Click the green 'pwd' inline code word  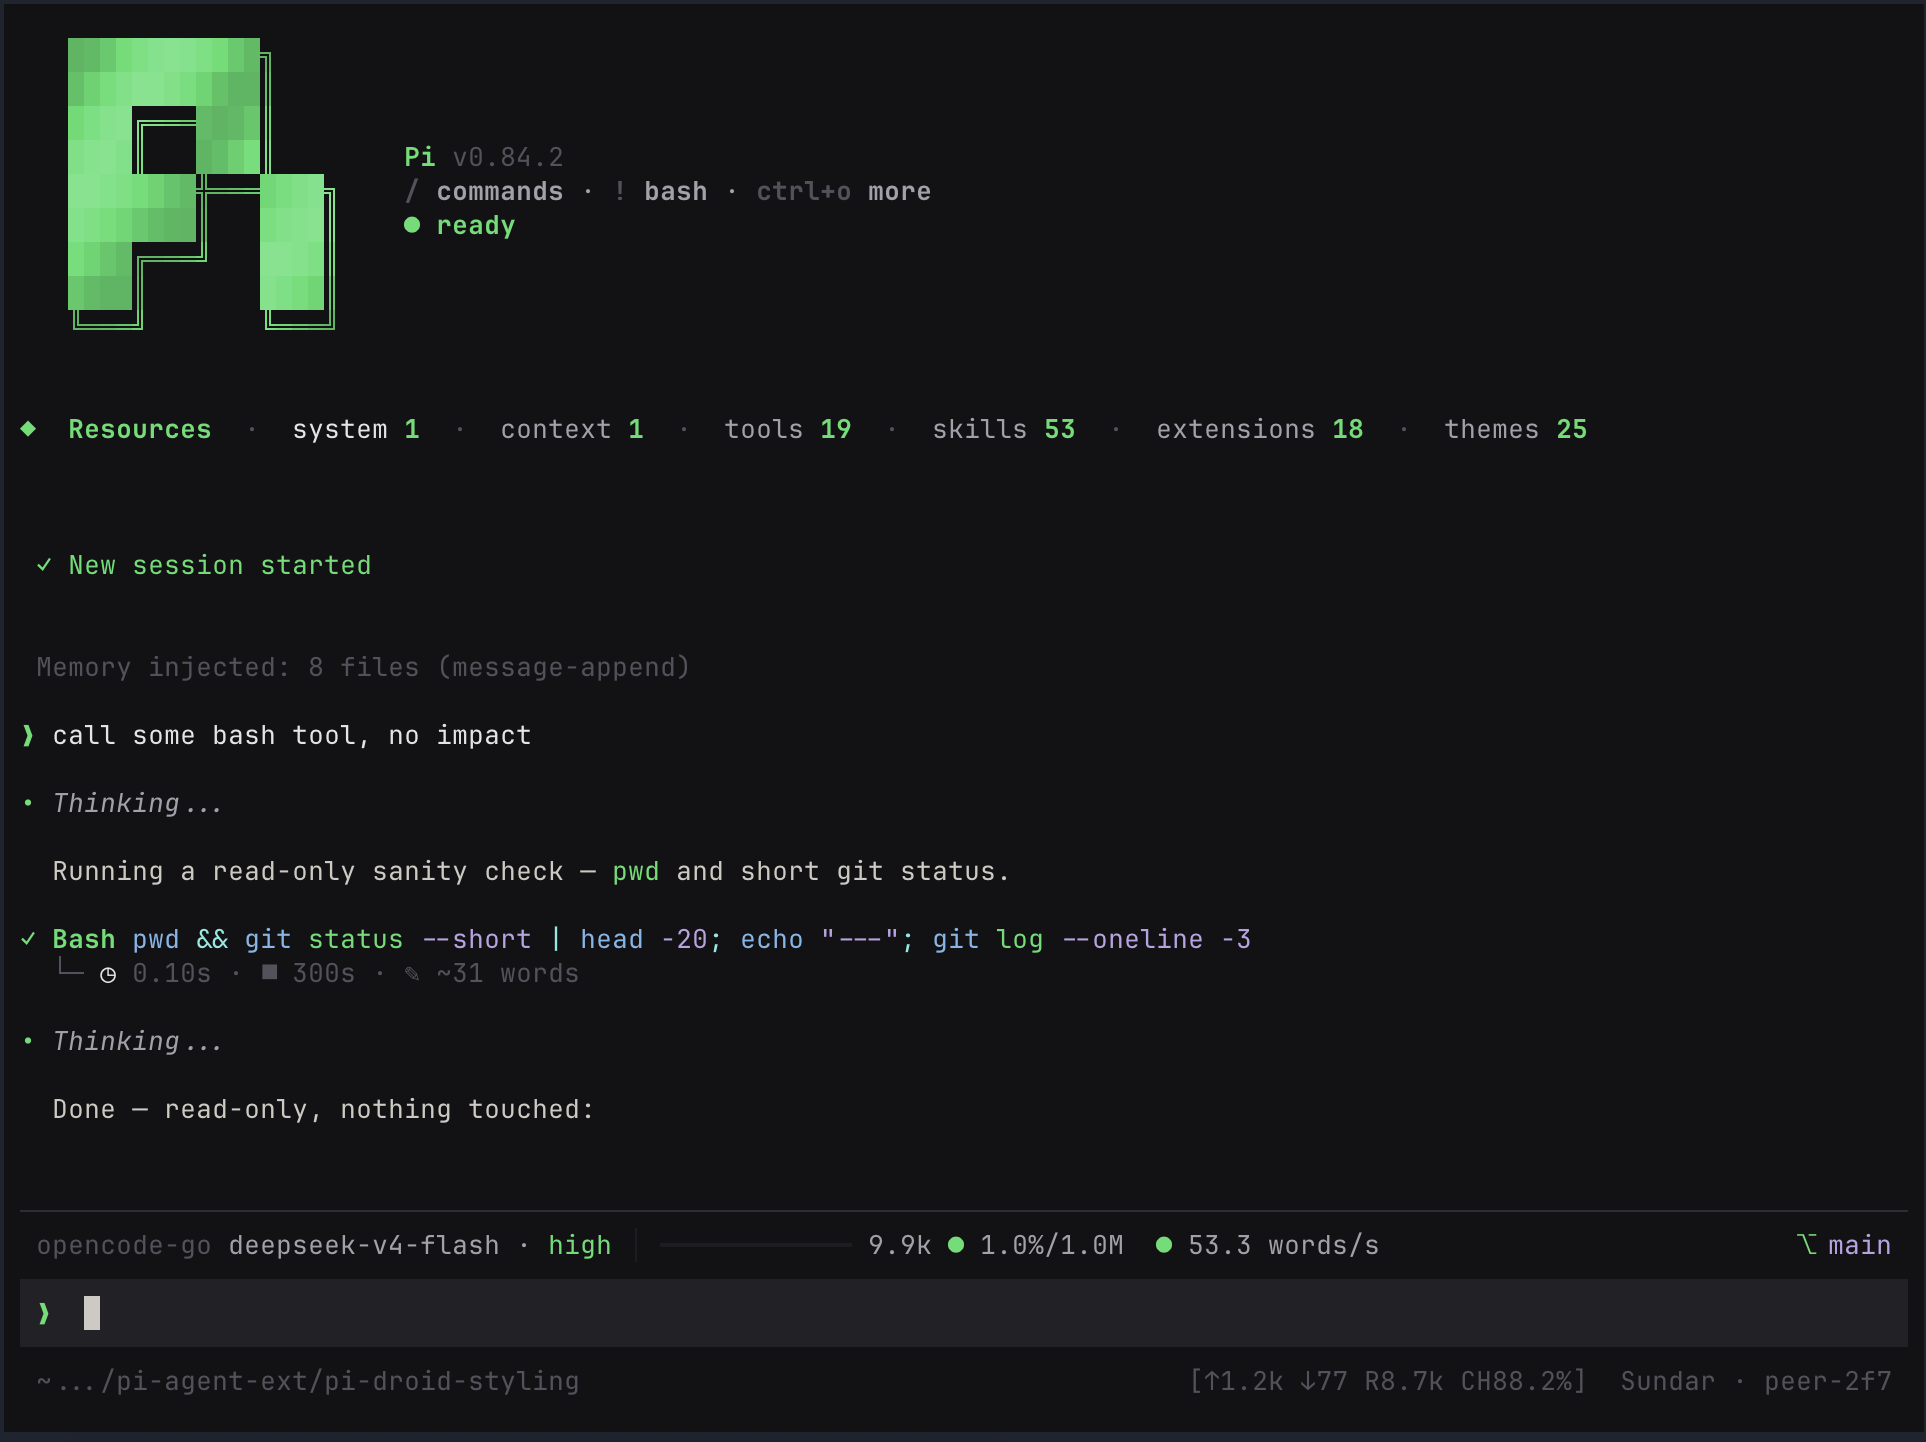coord(636,872)
